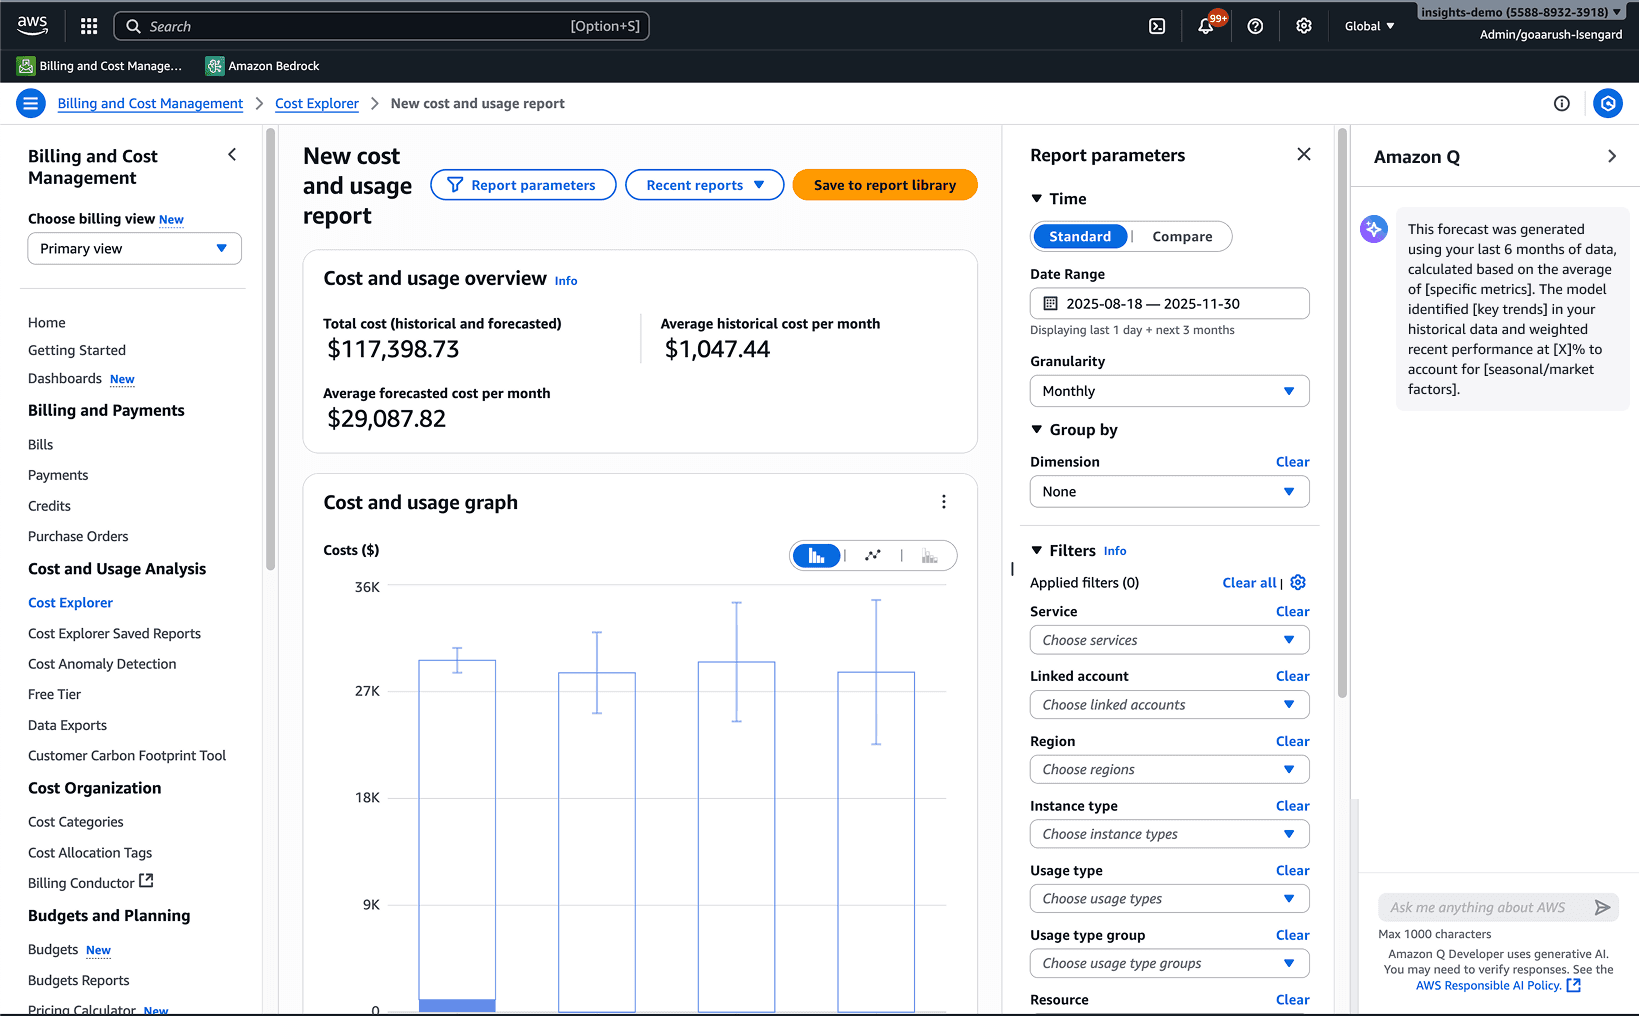Open the insights-demo account menu

click(x=1520, y=12)
